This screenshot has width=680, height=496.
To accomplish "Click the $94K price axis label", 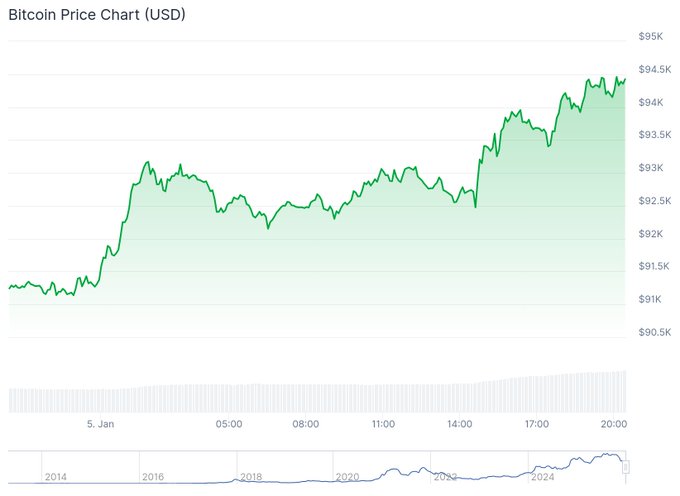I will (652, 102).
